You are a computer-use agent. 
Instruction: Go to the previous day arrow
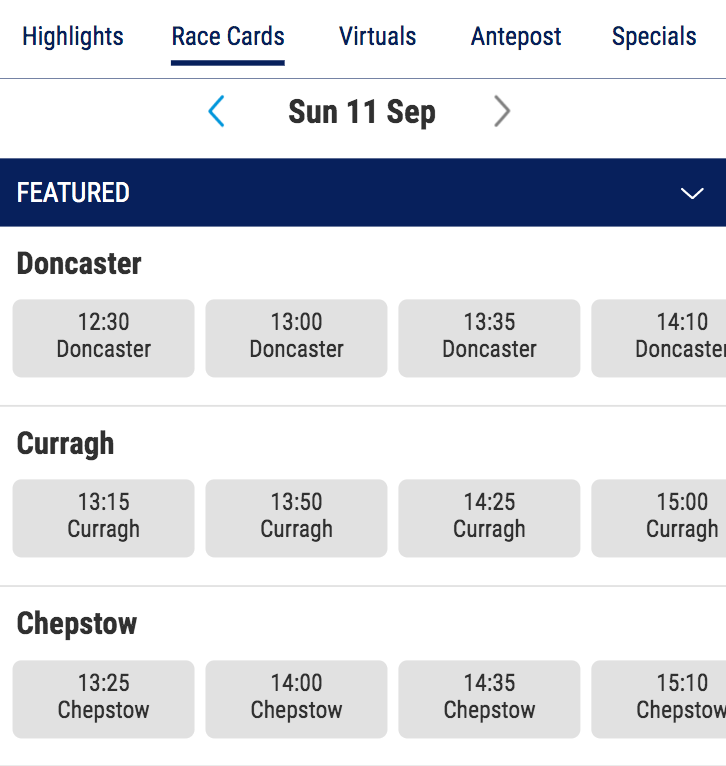pos(216,111)
